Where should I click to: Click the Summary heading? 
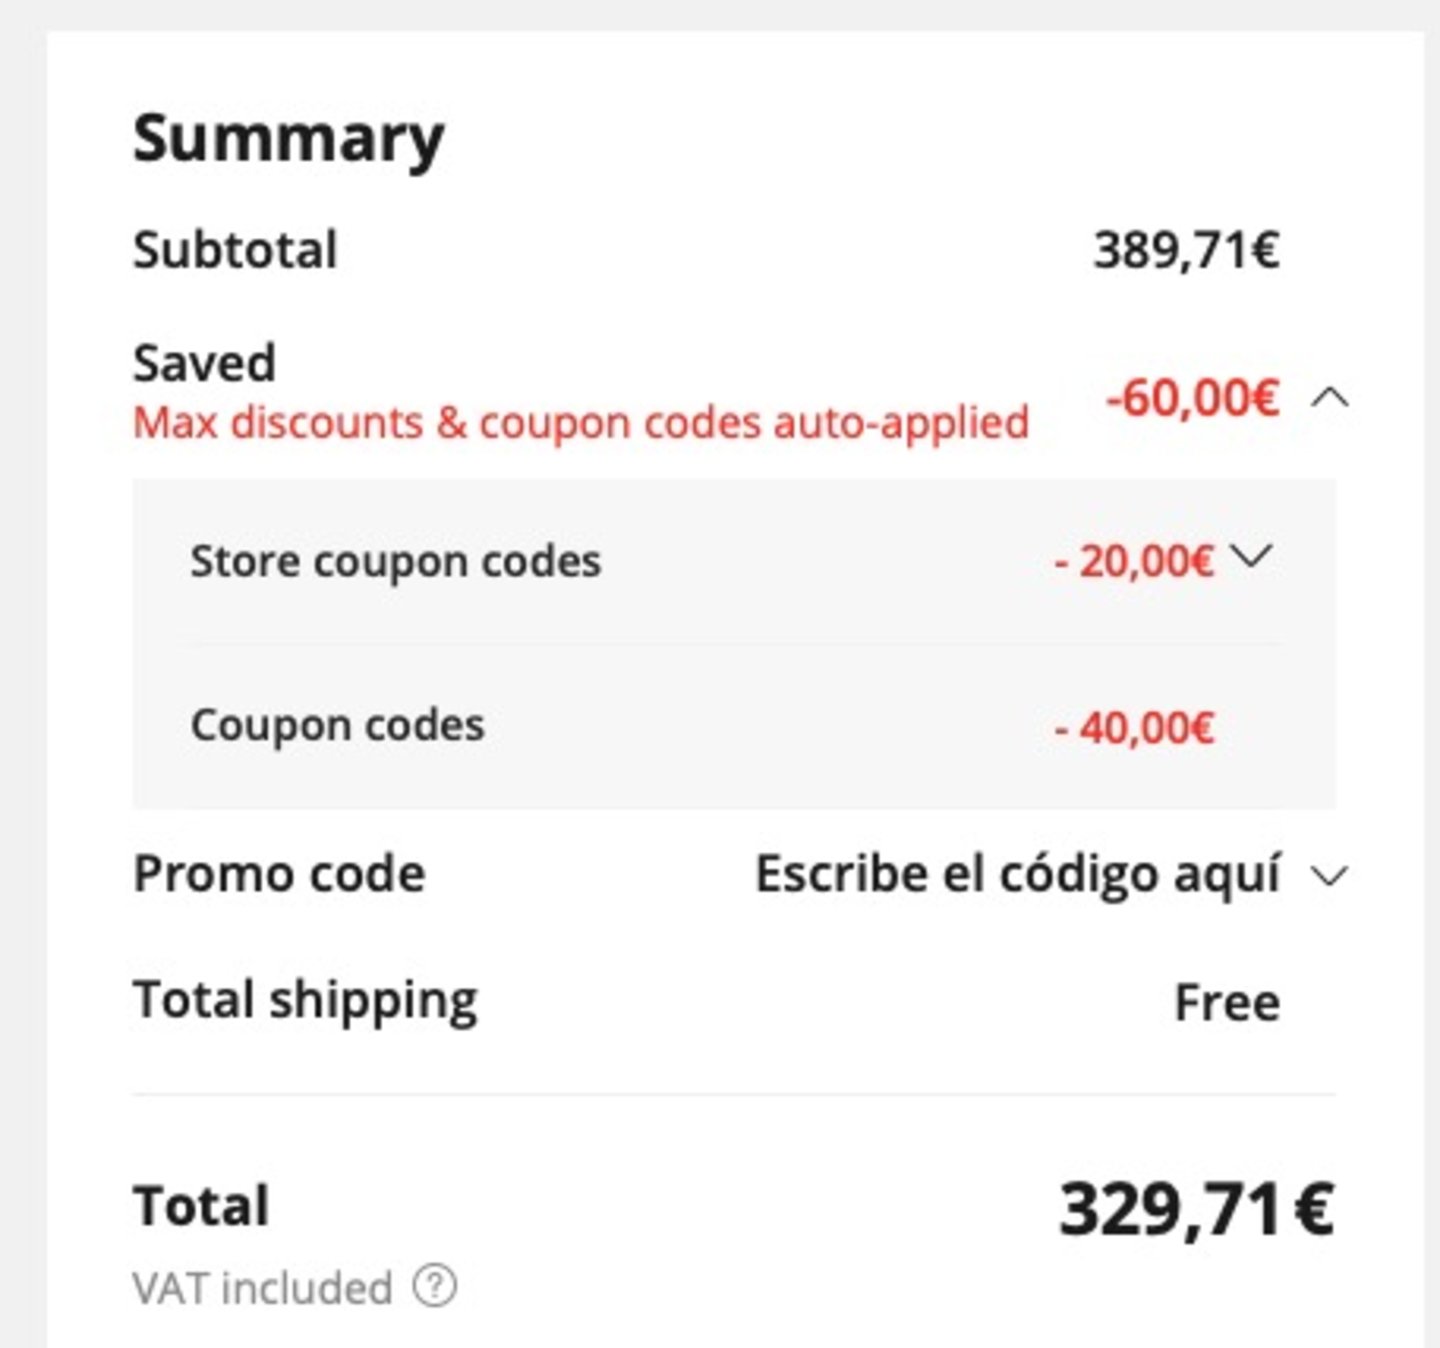[288, 138]
